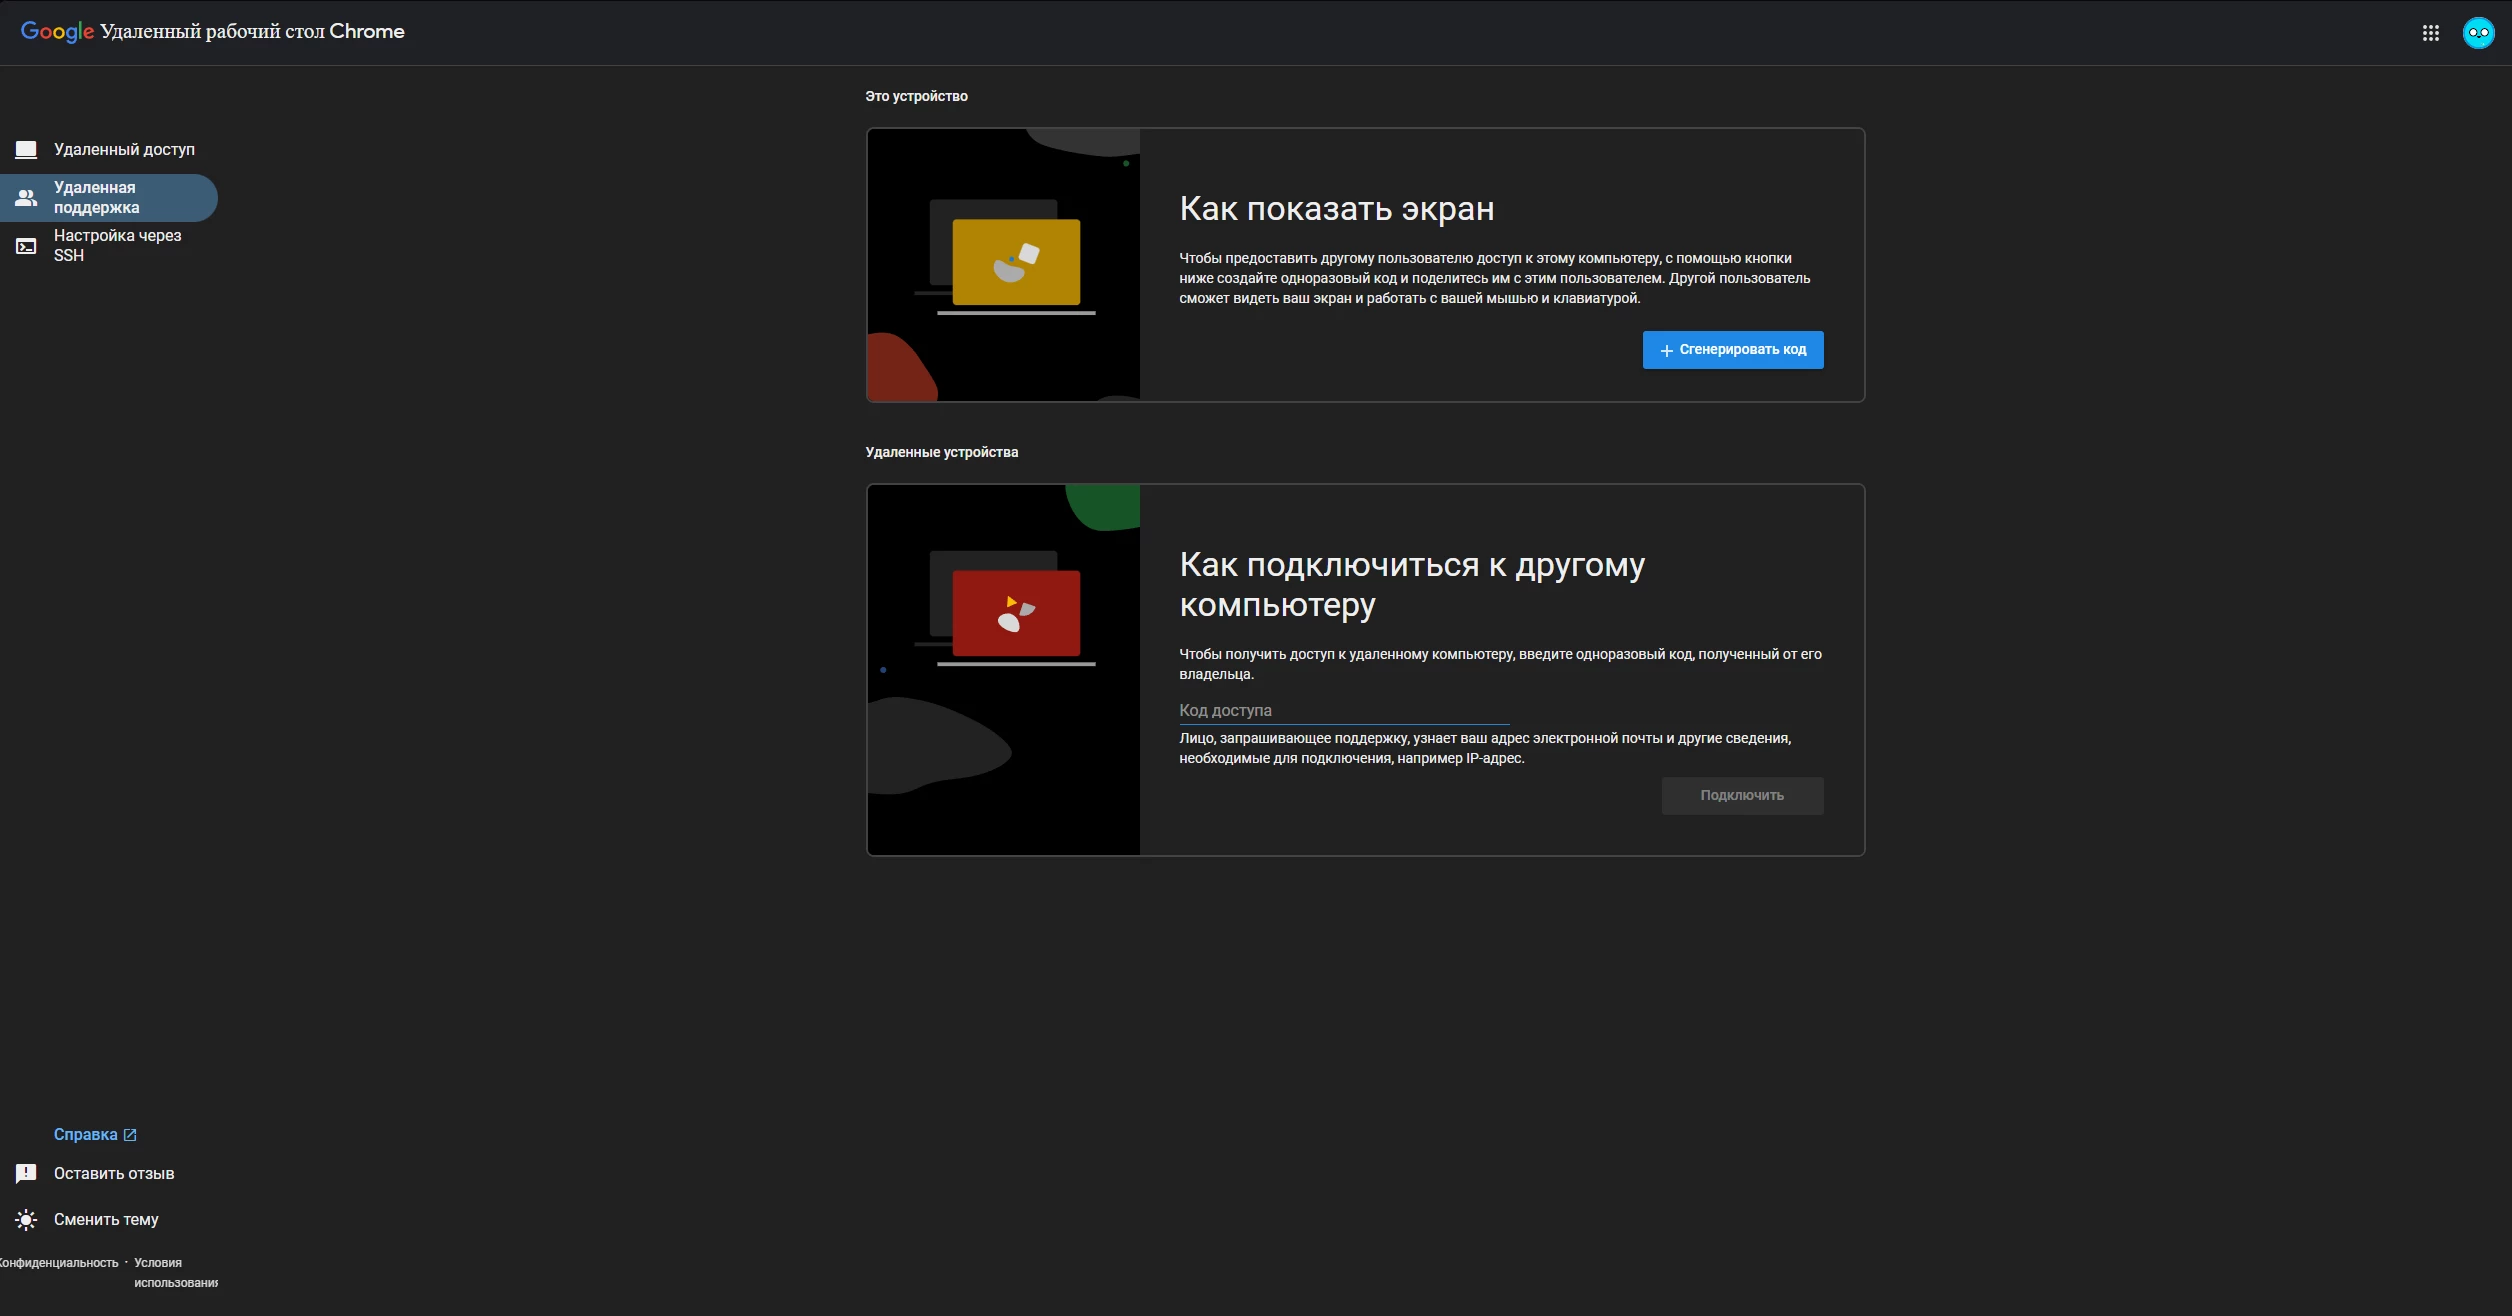This screenshot has width=2512, height=1316.
Task: Click the Подключить button
Action: pyautogui.click(x=1742, y=796)
